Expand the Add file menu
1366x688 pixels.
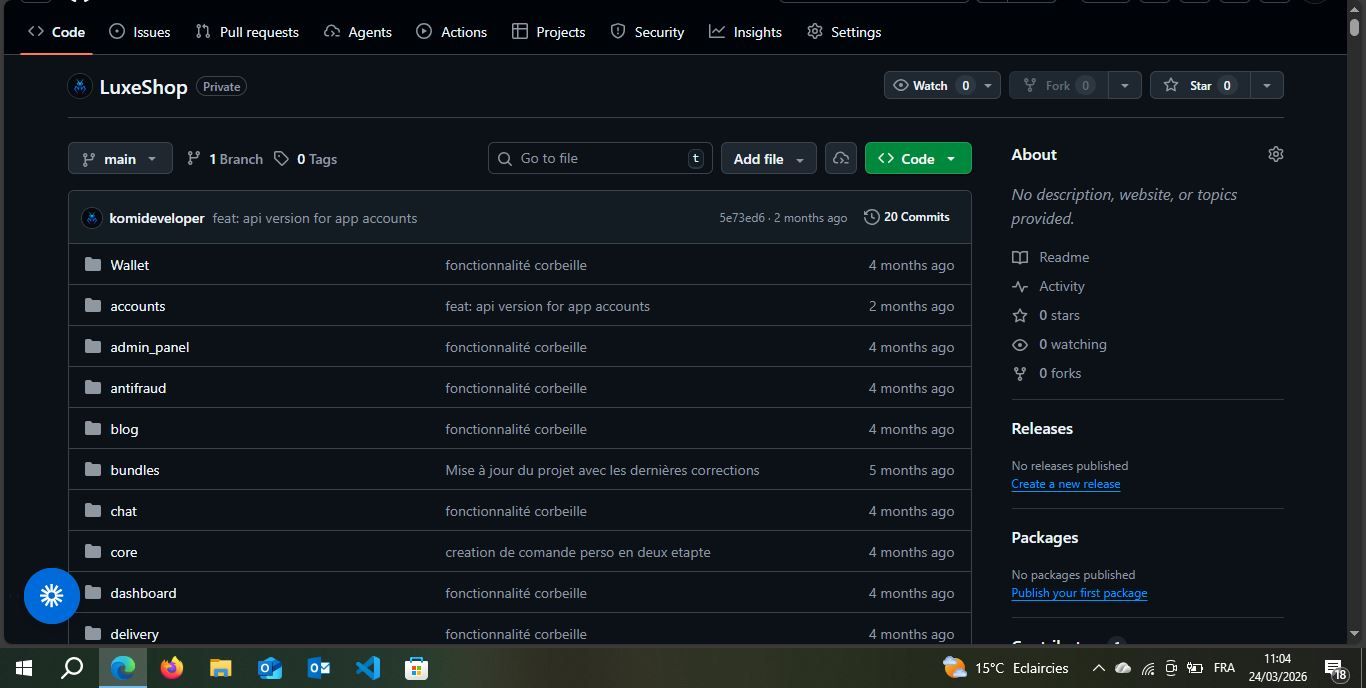(x=768, y=159)
